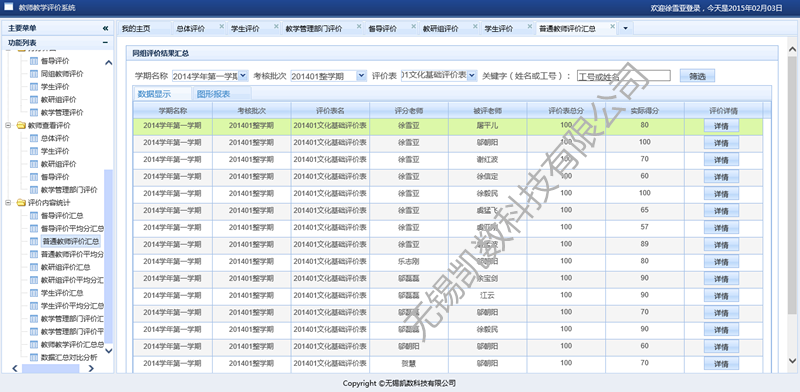This screenshot has height=392, width=800.
Task: Click the 筛选 button
Action: pos(697,76)
